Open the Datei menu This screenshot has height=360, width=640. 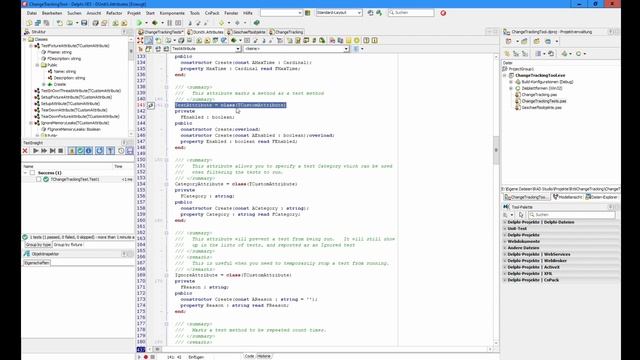click(x=31, y=13)
